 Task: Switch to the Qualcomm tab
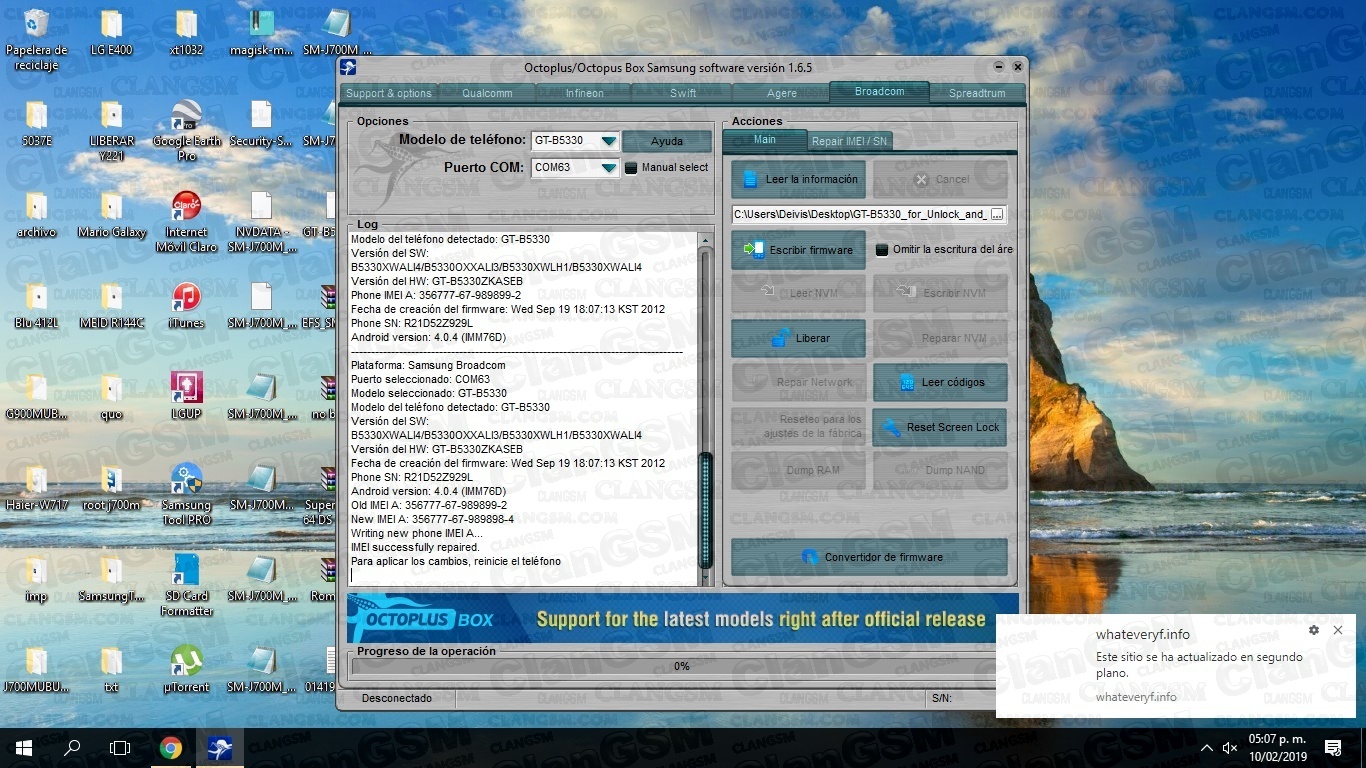[x=487, y=93]
